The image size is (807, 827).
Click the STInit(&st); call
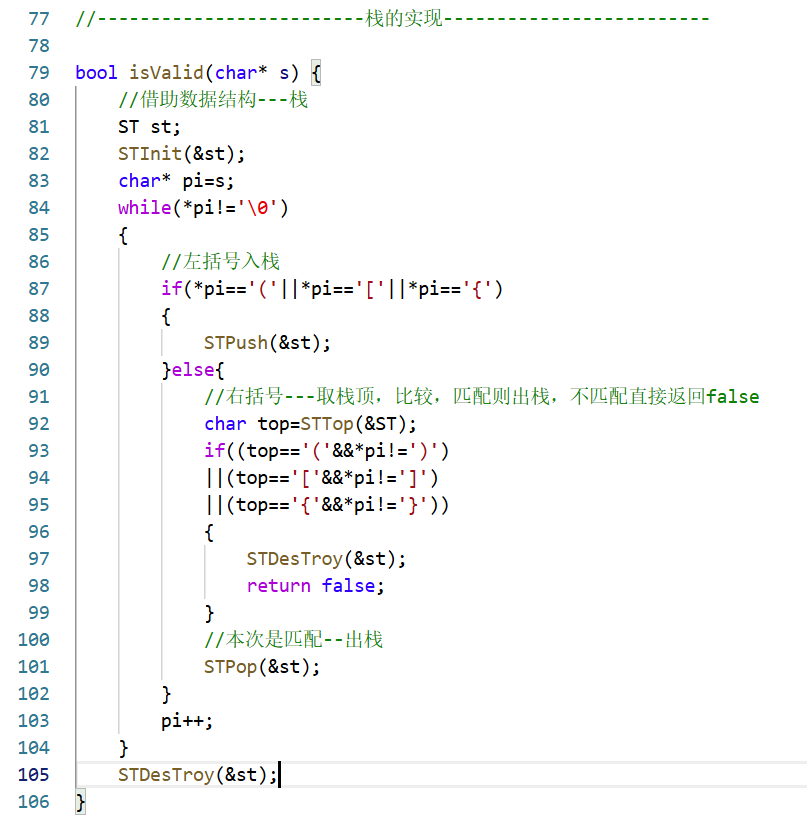click(x=181, y=153)
